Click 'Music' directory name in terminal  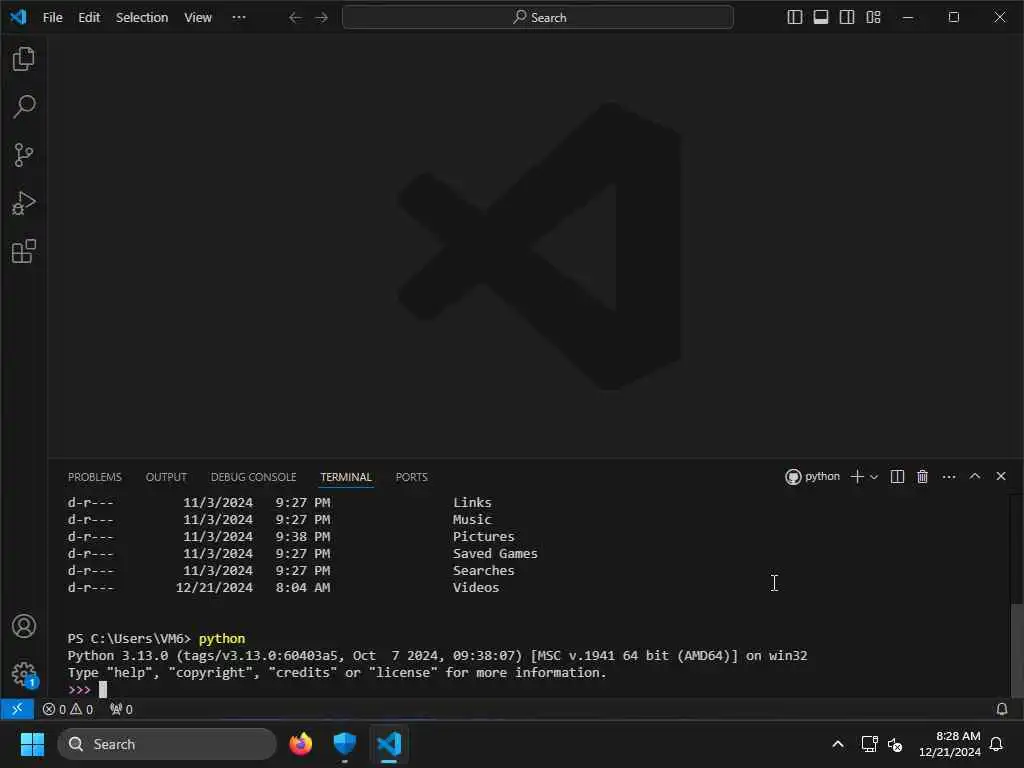click(x=472, y=520)
